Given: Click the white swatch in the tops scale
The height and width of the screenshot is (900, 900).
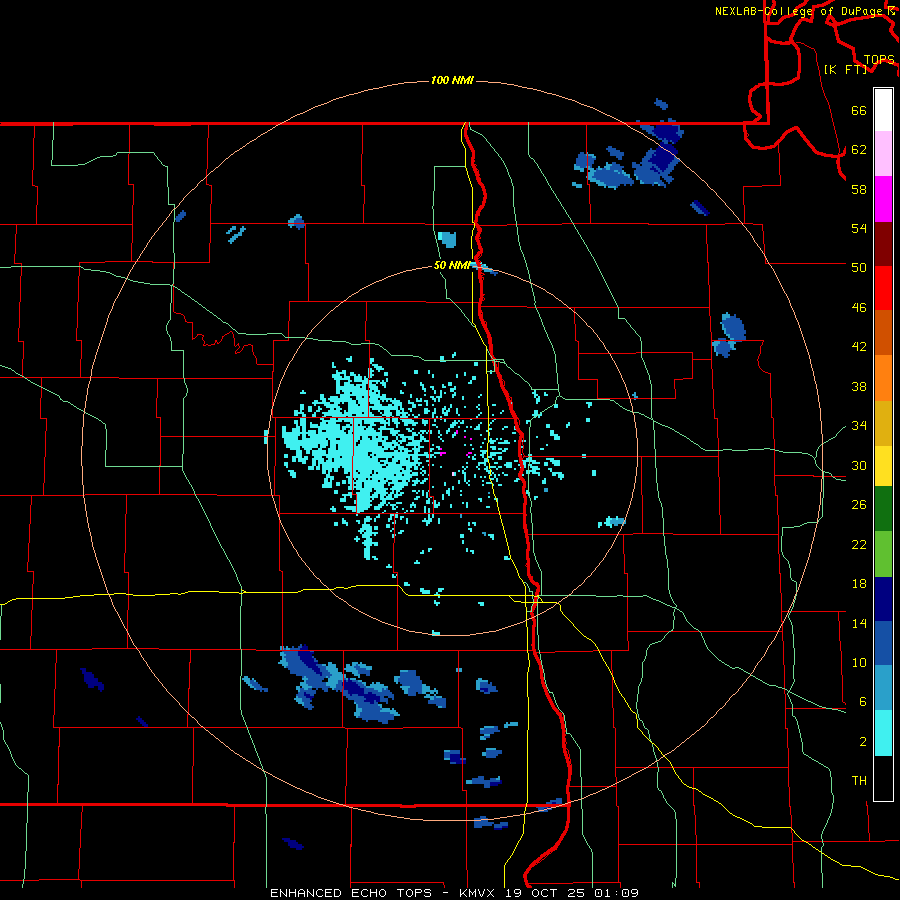Looking at the screenshot, I should pos(883,110).
